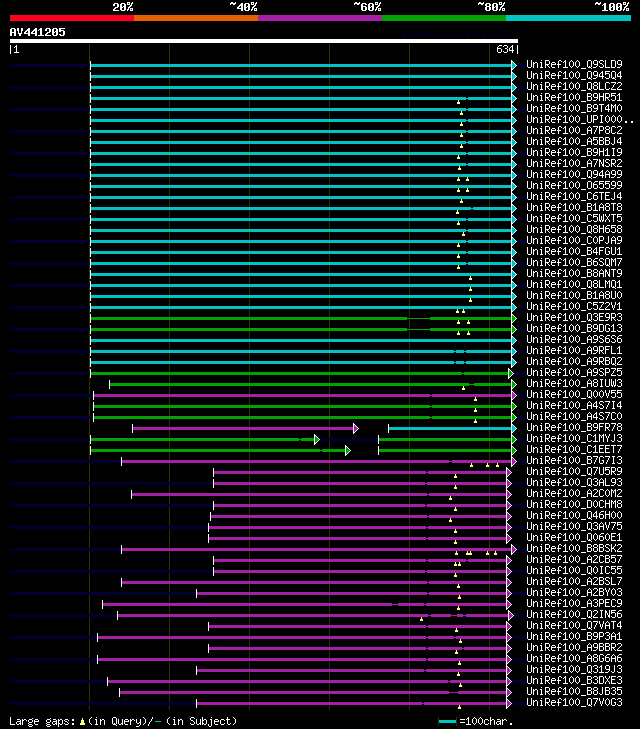This screenshot has width=640, height=729.
Task: Select the UniRef100_Q2IN56 hit
Action: pyautogui.click(x=574, y=615)
